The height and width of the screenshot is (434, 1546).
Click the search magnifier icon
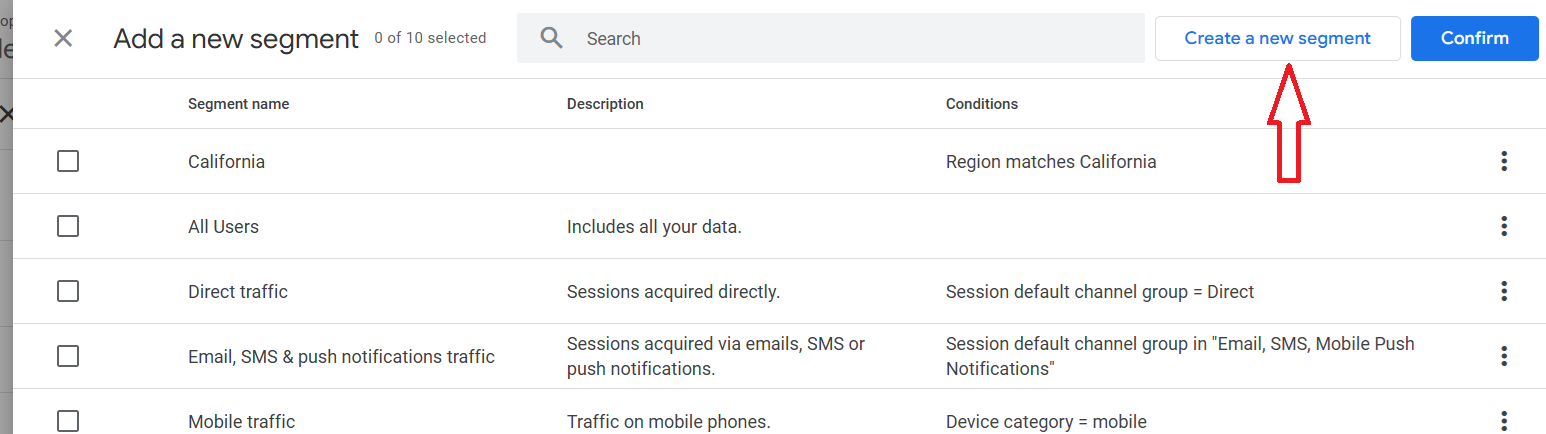(551, 38)
